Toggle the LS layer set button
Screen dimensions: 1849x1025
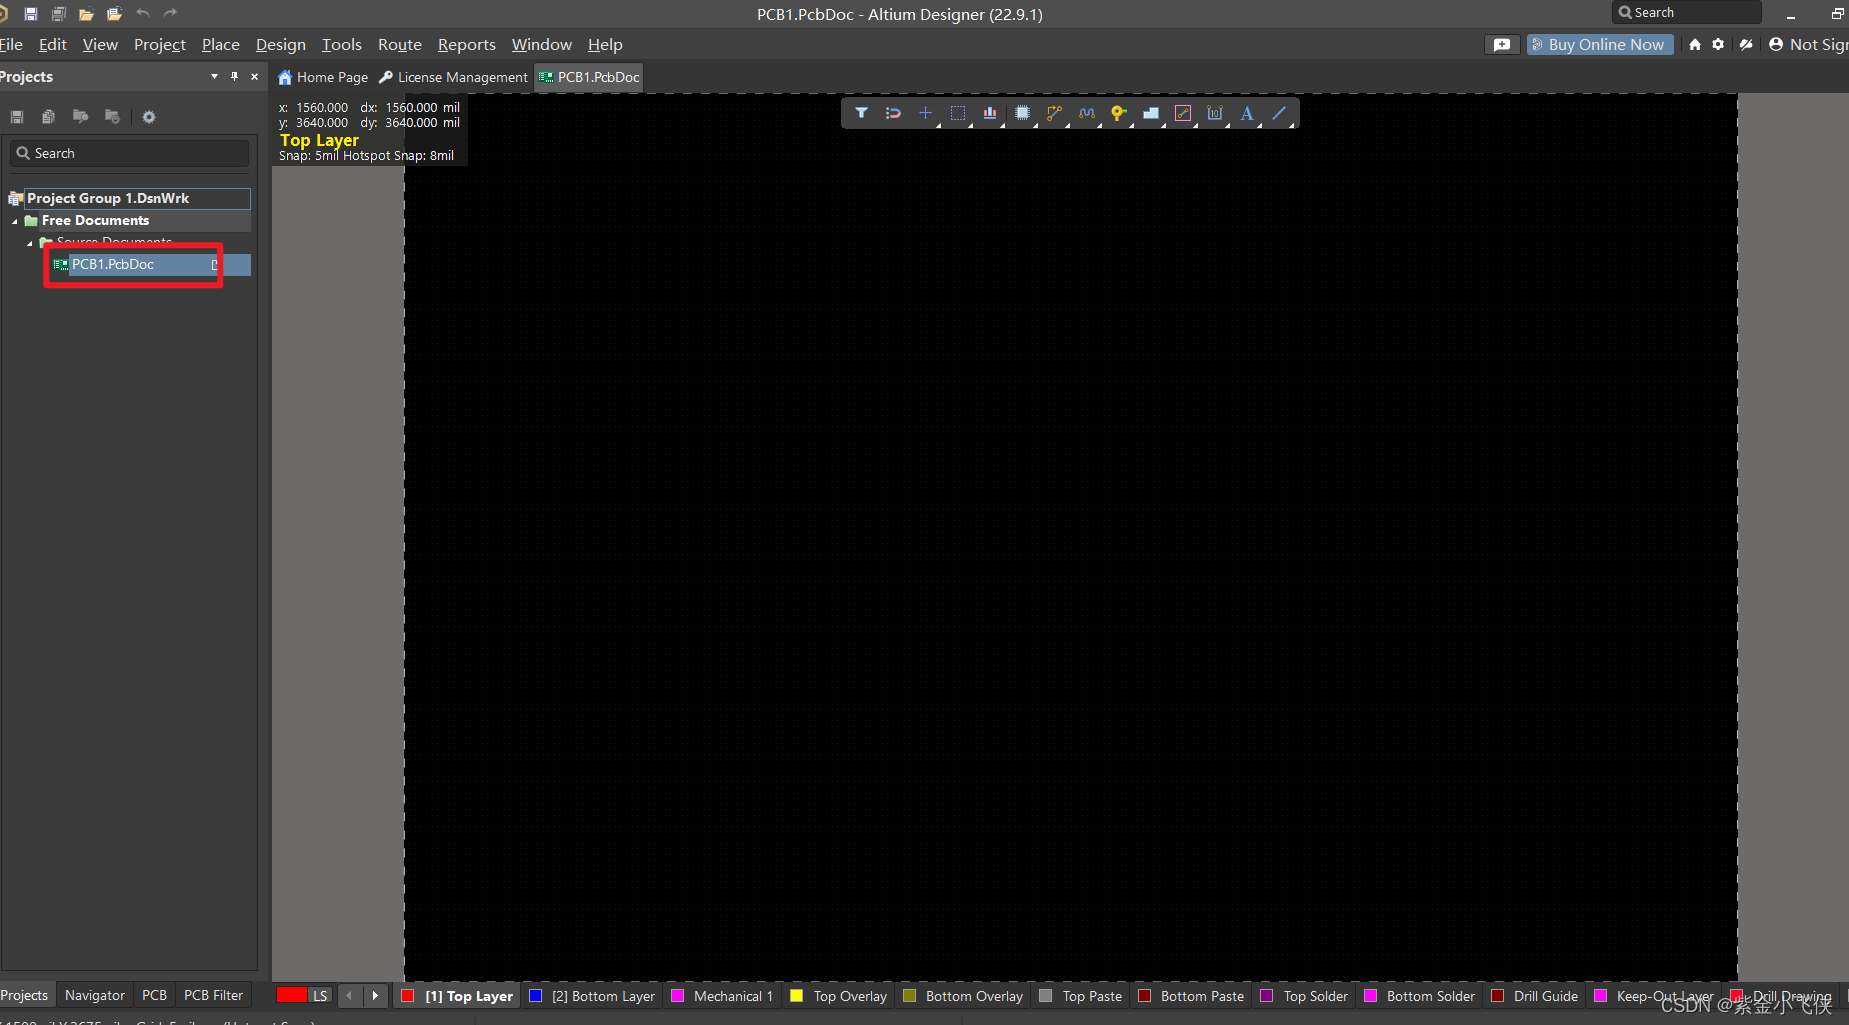320,995
